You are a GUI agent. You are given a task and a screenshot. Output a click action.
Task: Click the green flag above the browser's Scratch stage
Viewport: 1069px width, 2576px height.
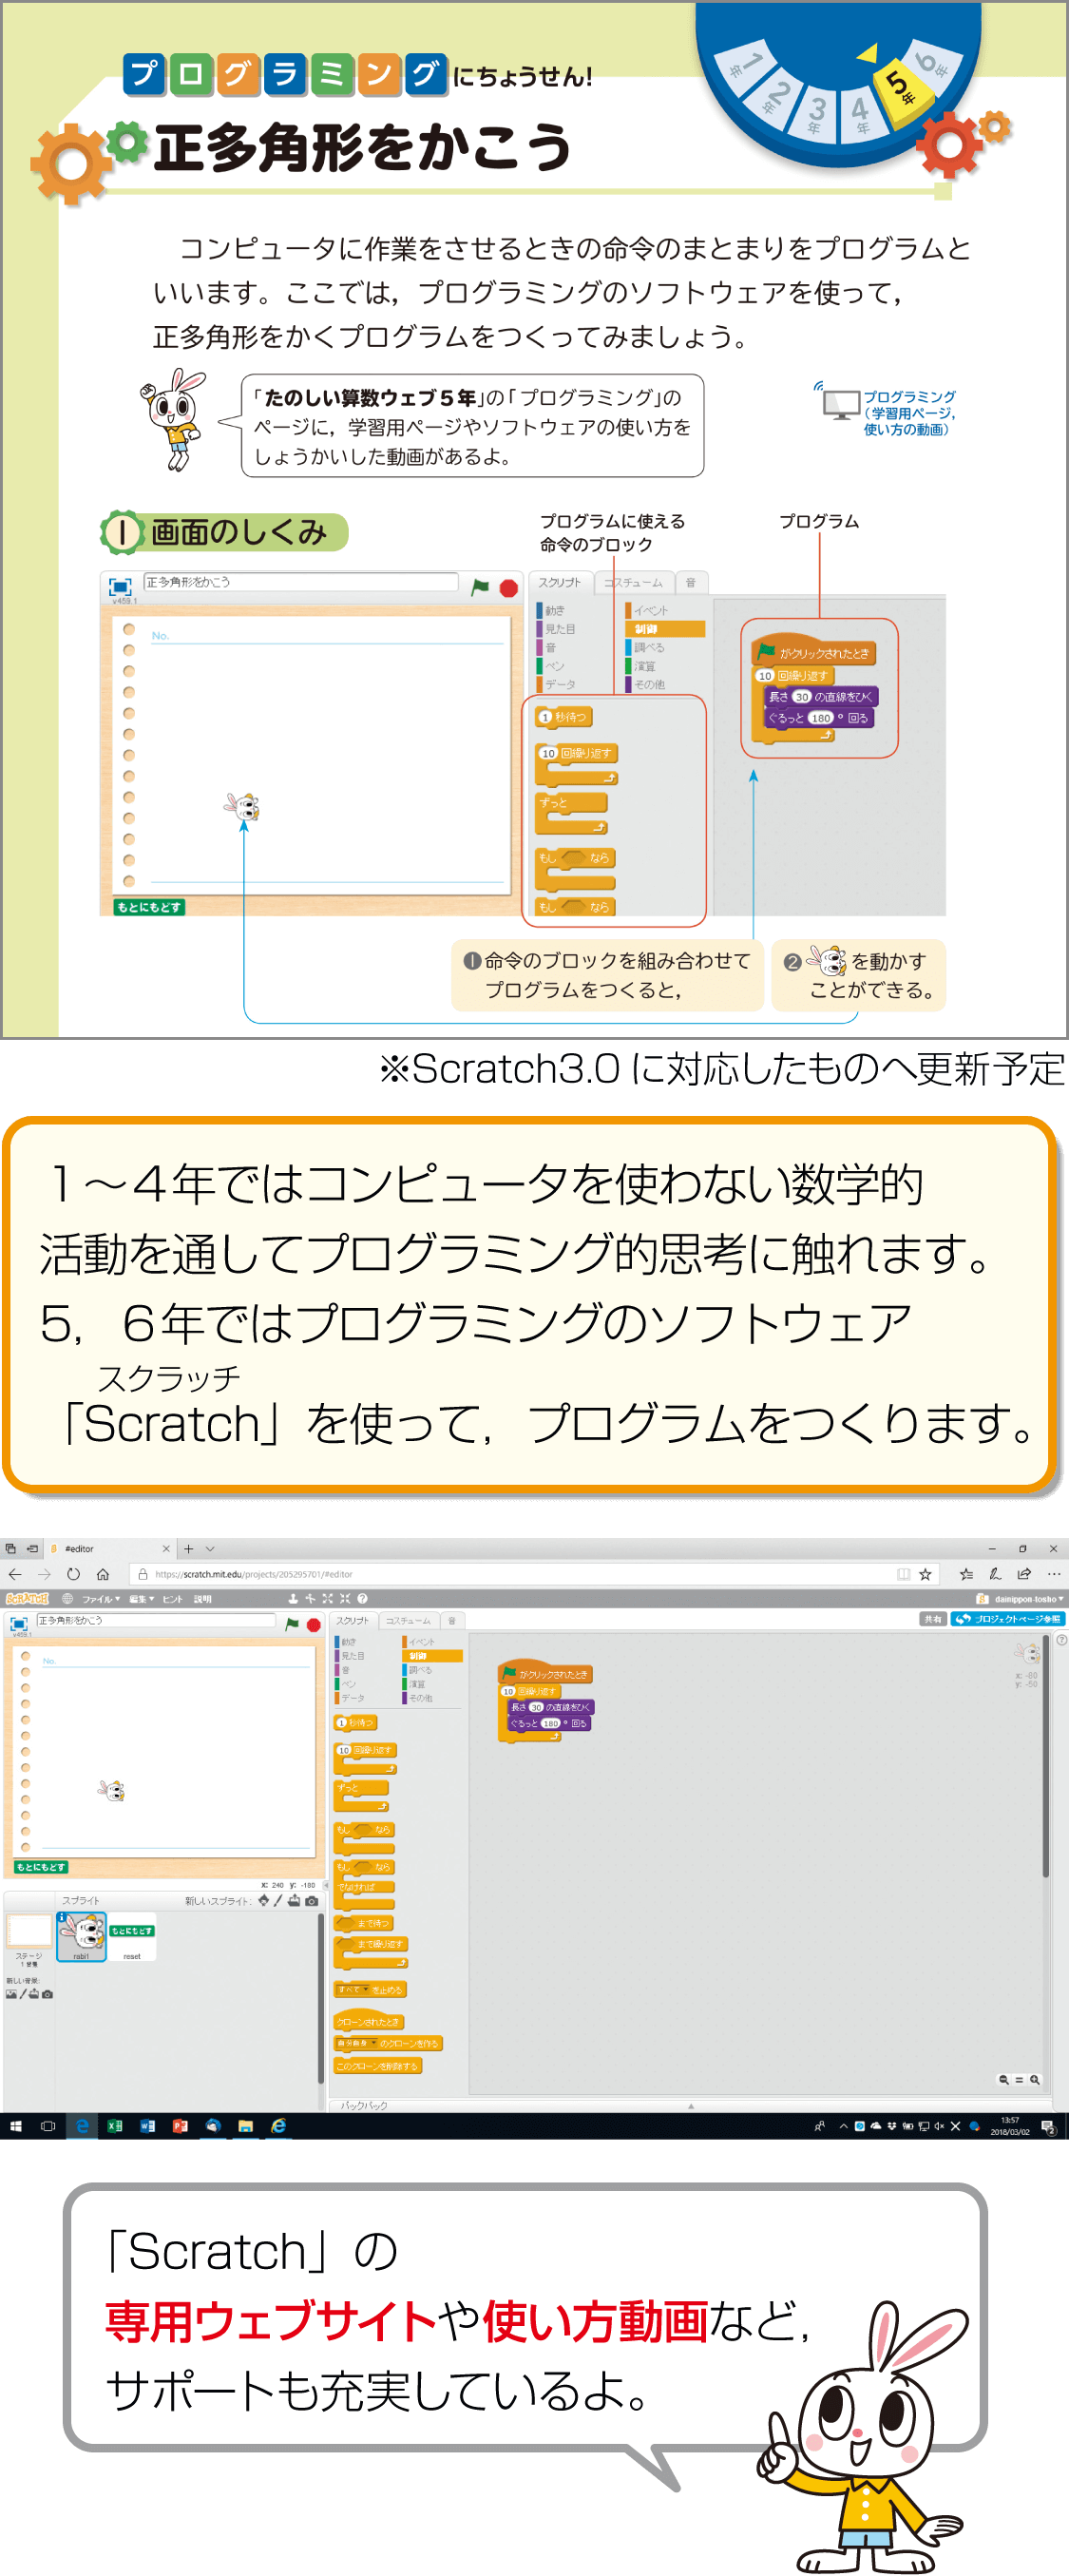click(x=292, y=1624)
